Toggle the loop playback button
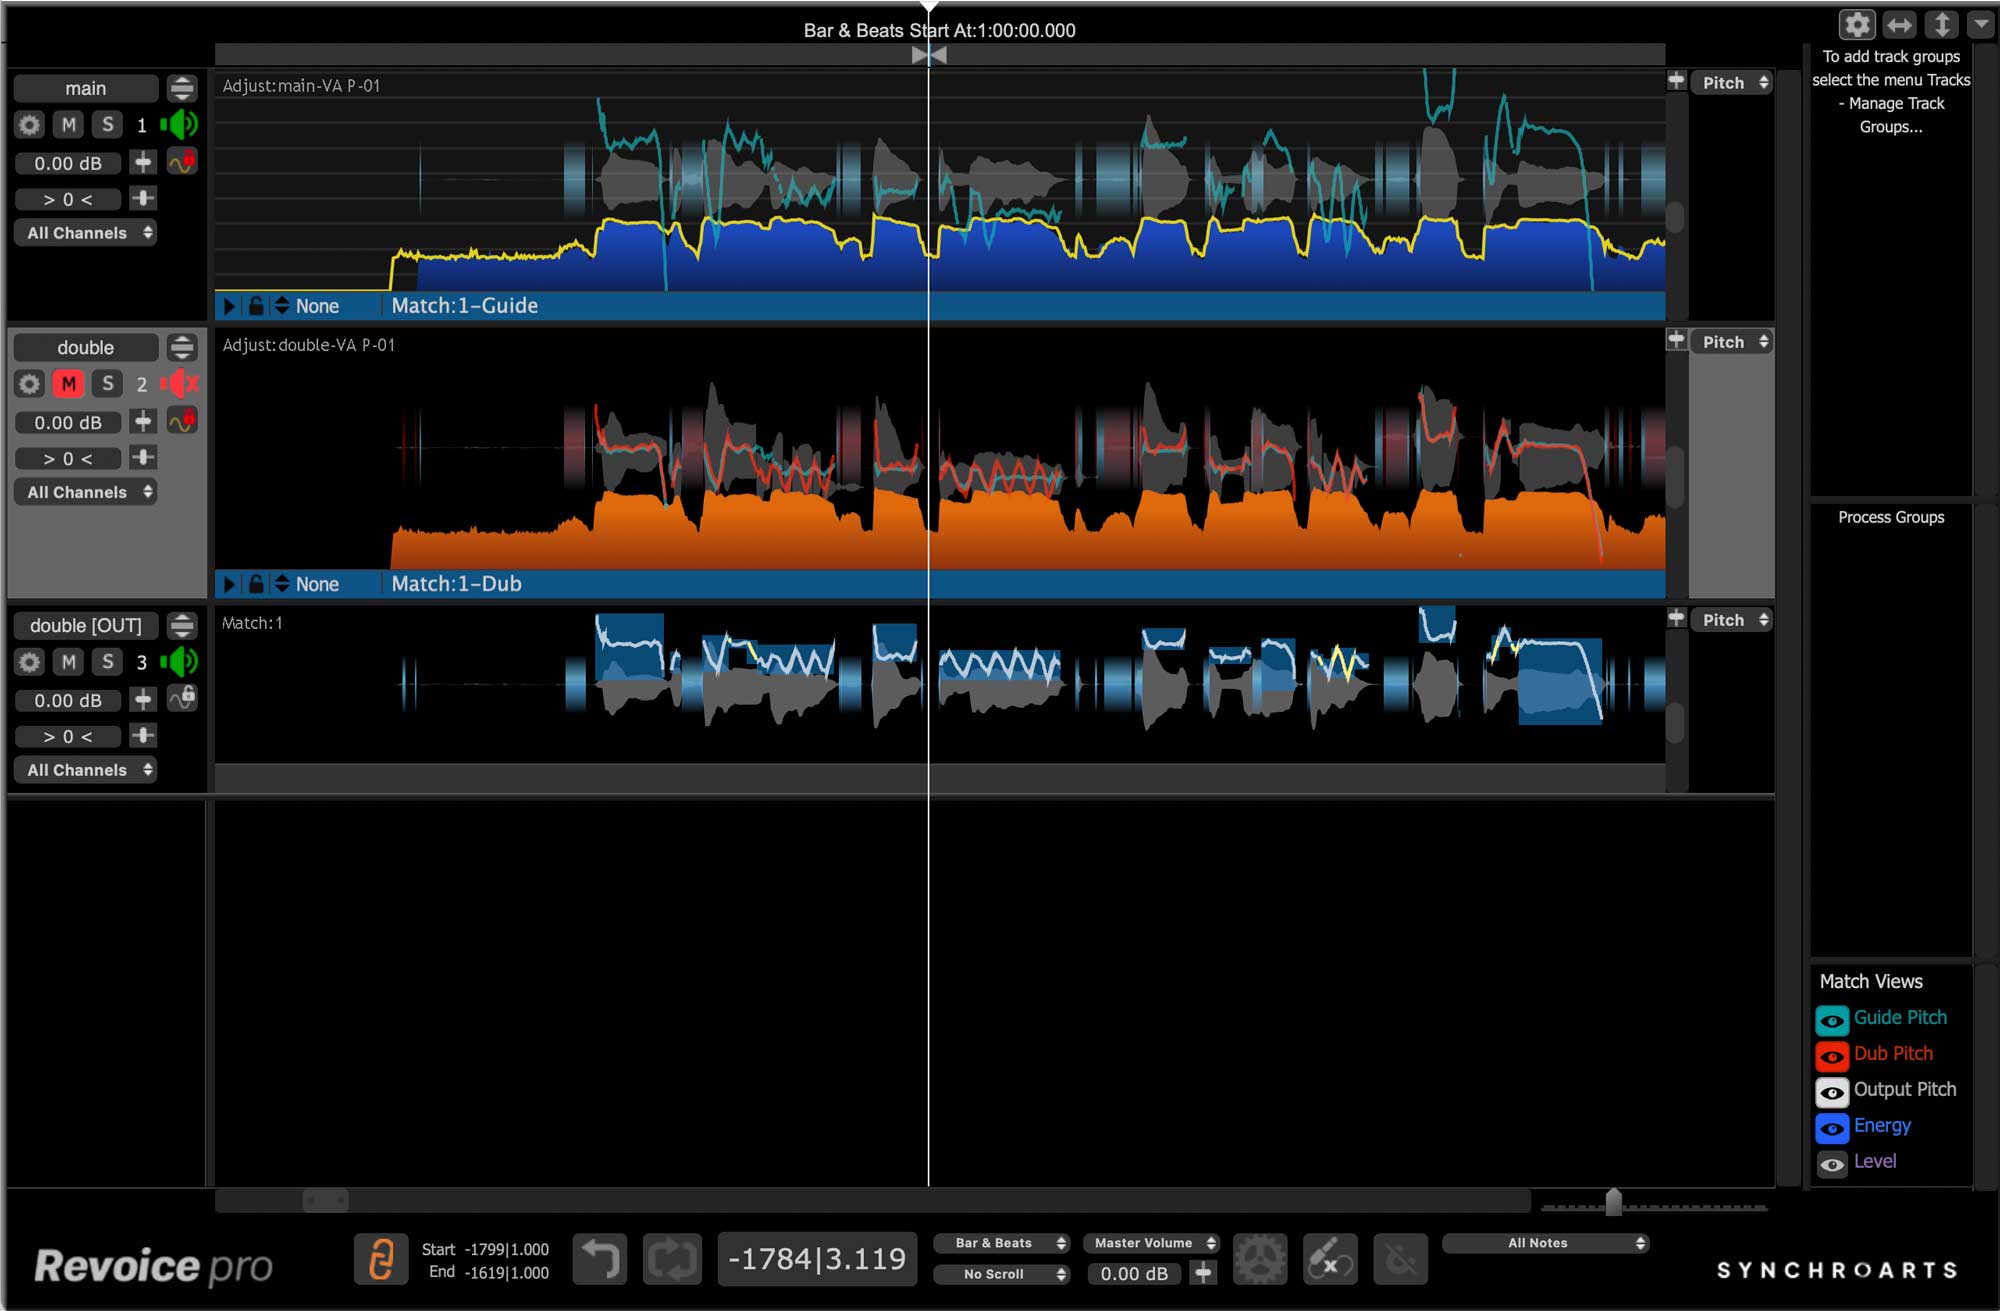 coord(672,1259)
